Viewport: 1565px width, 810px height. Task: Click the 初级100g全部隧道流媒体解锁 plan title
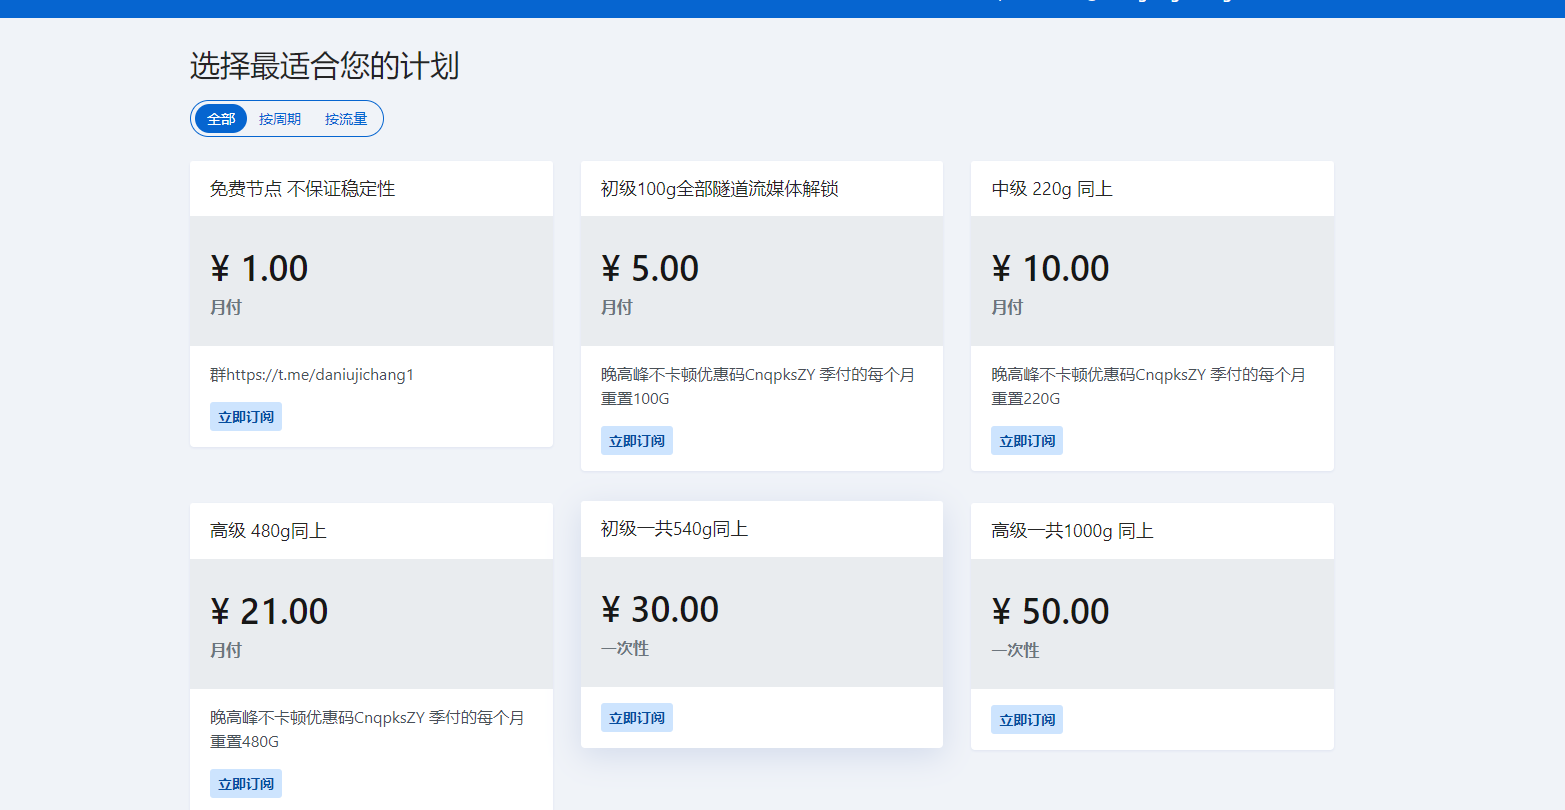[719, 189]
